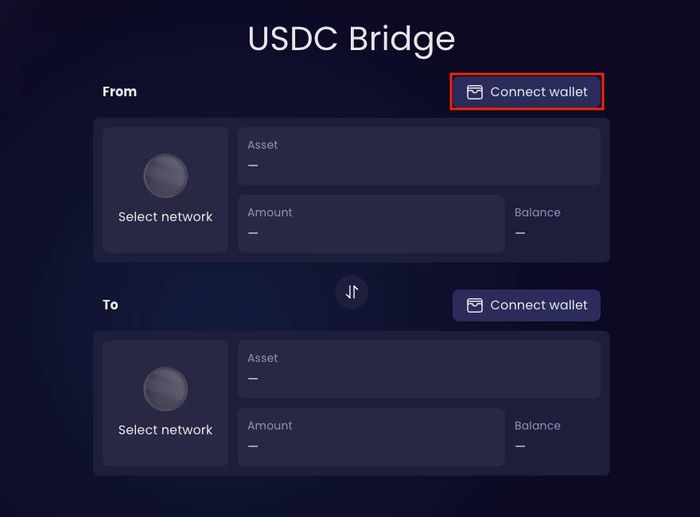Click the wallet icon in the From section
Viewport: 700px width, 517px height.
(475, 92)
